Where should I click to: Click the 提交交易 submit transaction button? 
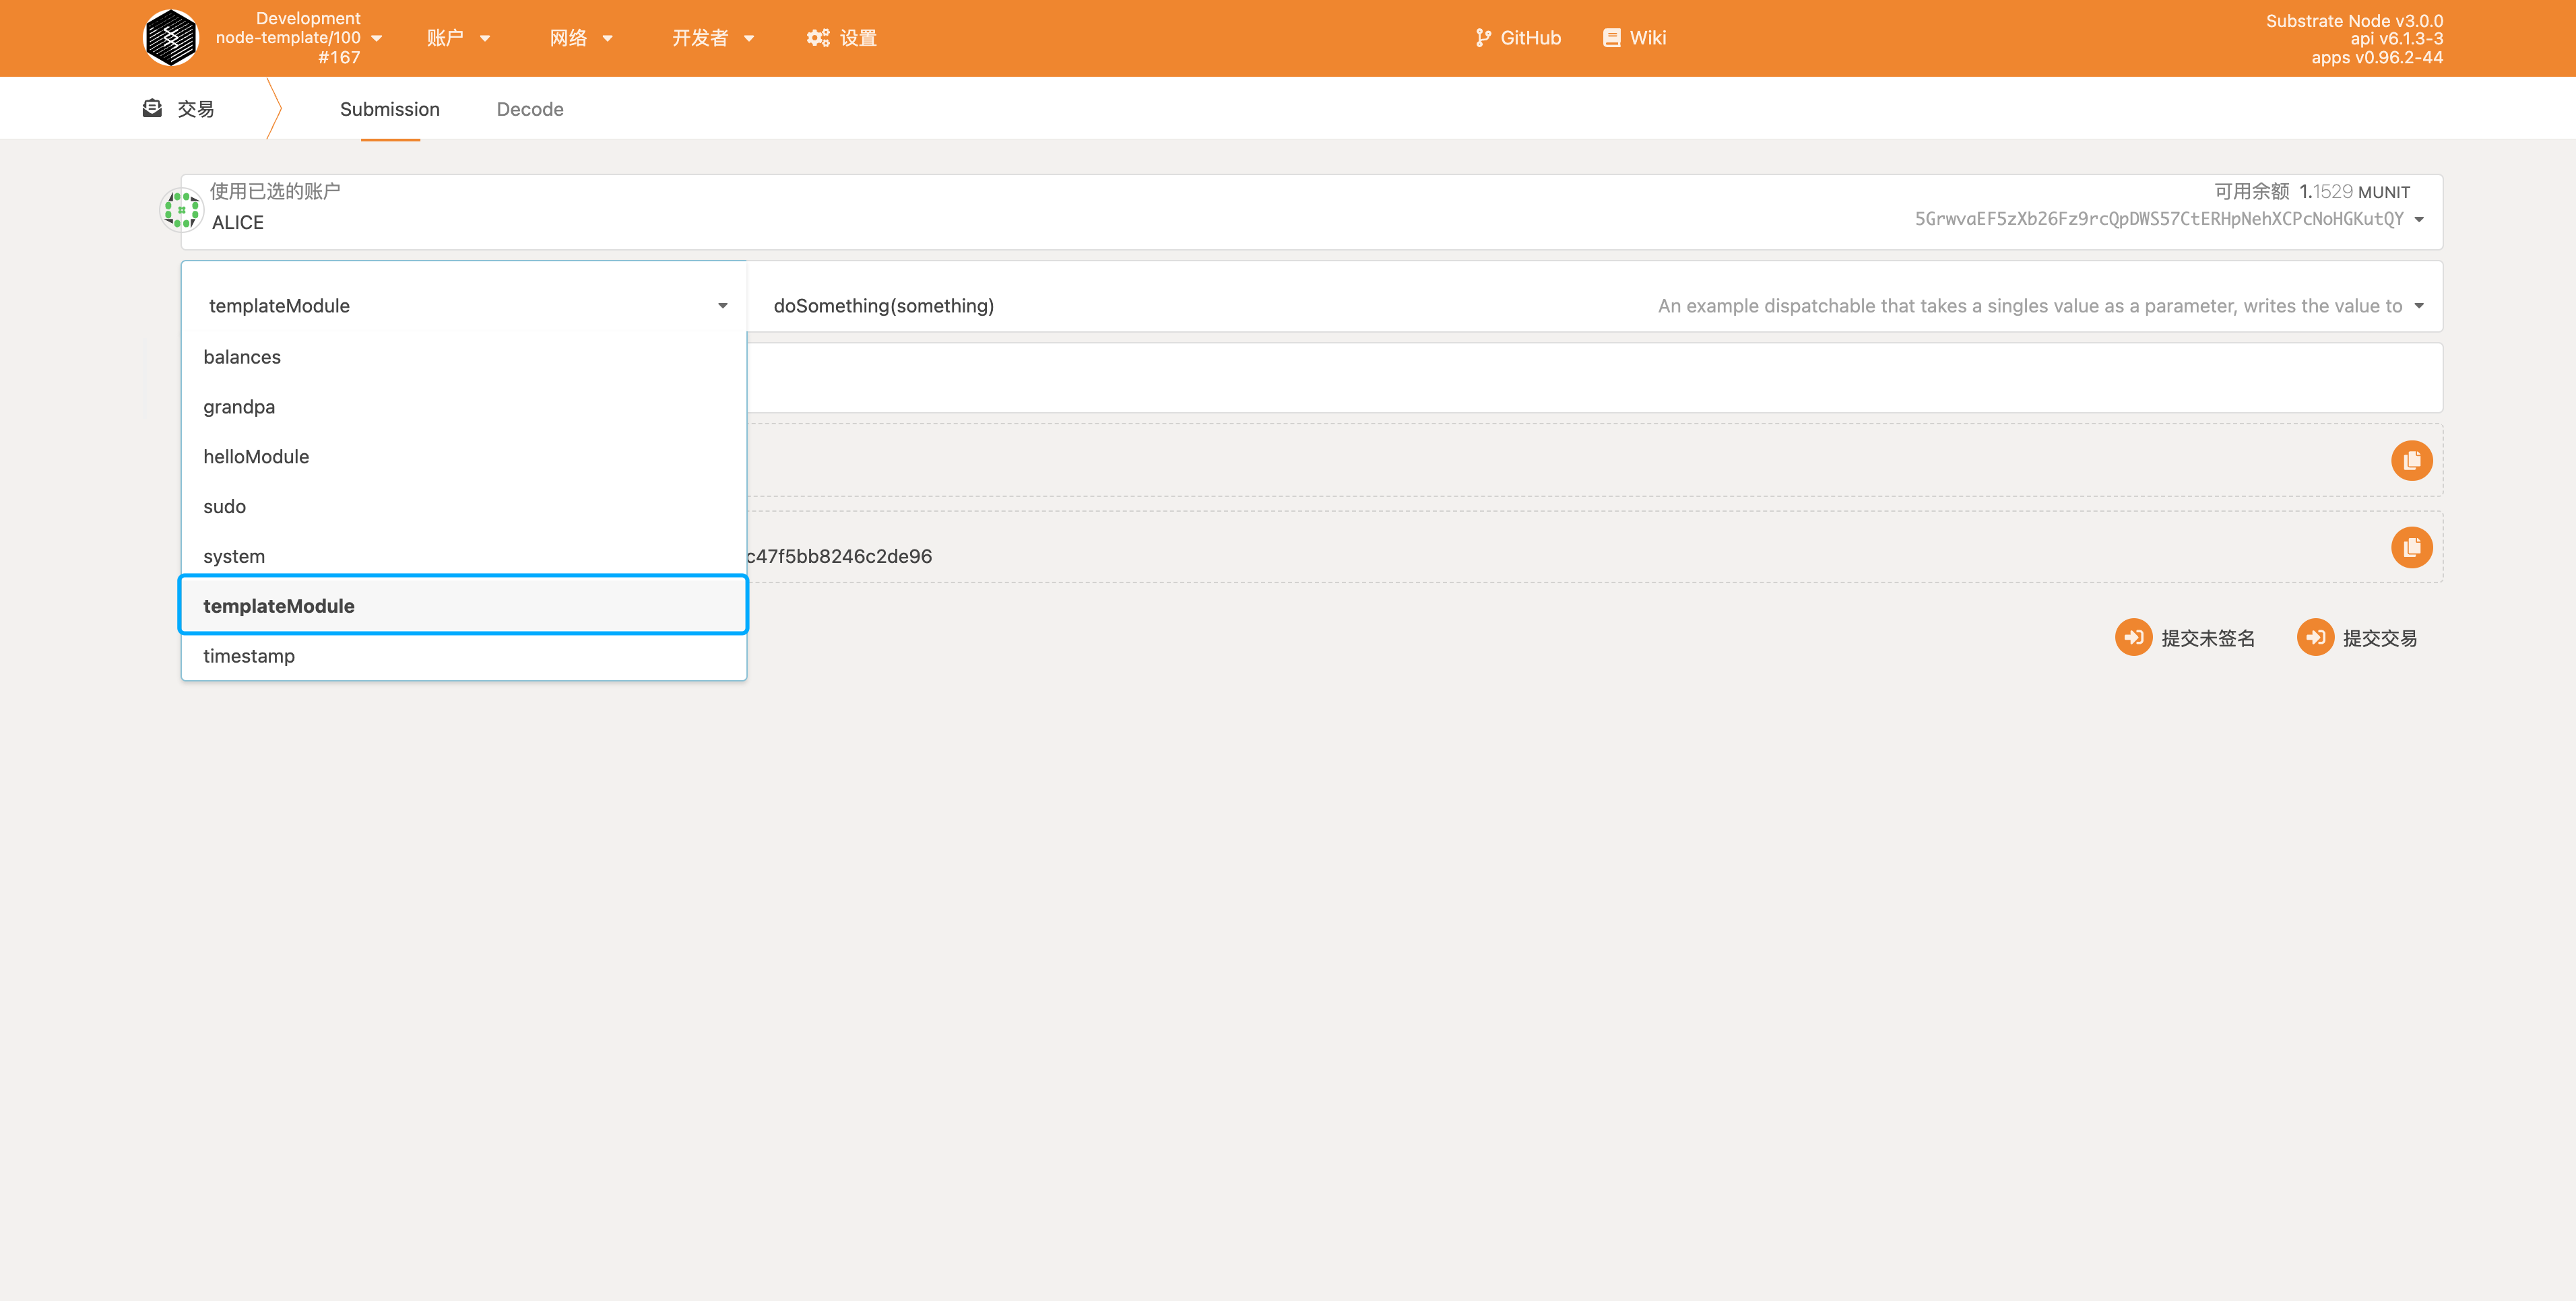2357,638
